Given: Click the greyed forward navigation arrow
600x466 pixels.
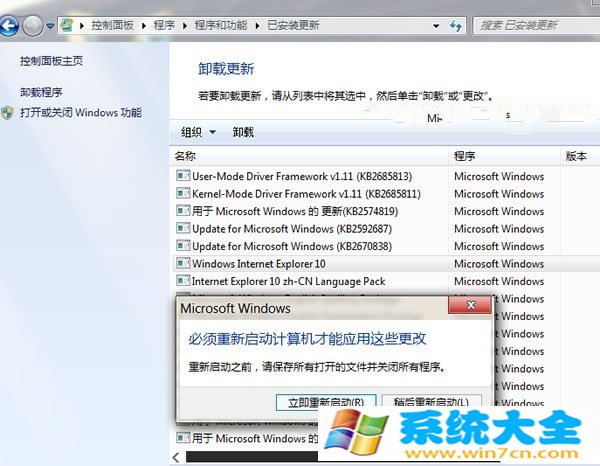Looking at the screenshot, I should [x=33, y=26].
